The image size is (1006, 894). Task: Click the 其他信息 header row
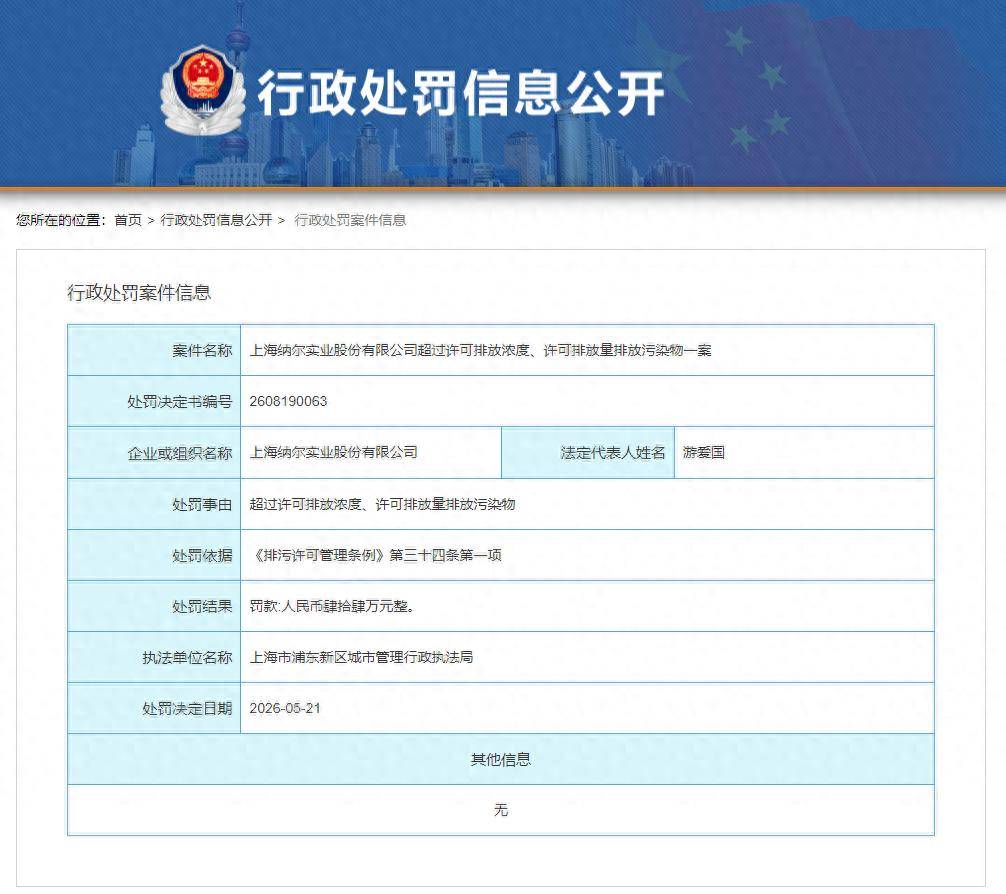pyautogui.click(x=500, y=759)
